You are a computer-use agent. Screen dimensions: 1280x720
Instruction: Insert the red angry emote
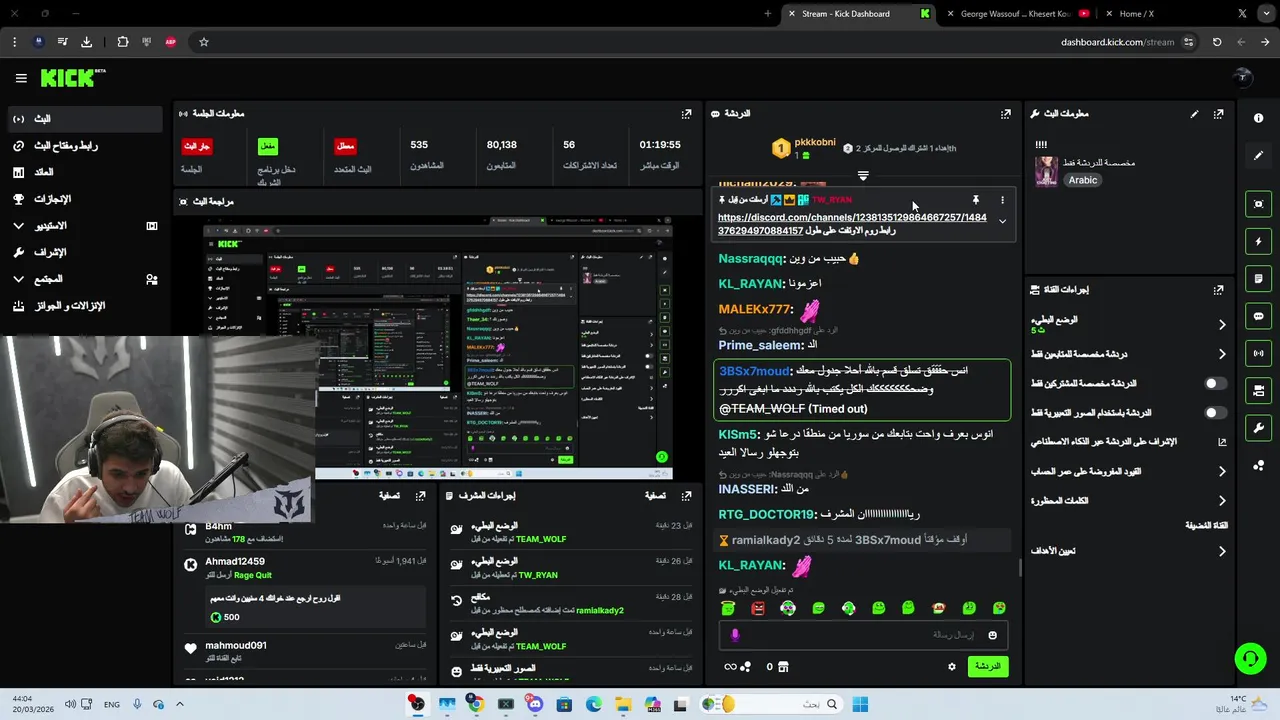(758, 608)
